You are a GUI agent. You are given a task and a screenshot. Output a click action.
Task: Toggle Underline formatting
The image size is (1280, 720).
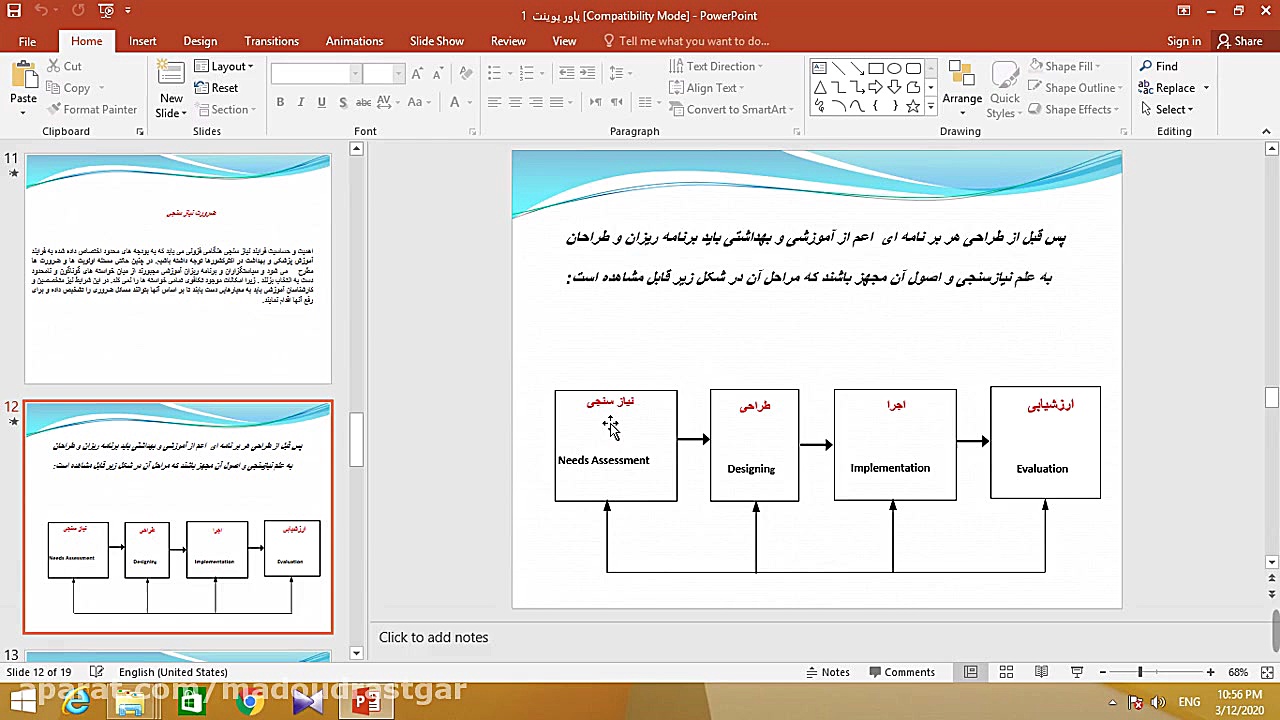[x=321, y=102]
